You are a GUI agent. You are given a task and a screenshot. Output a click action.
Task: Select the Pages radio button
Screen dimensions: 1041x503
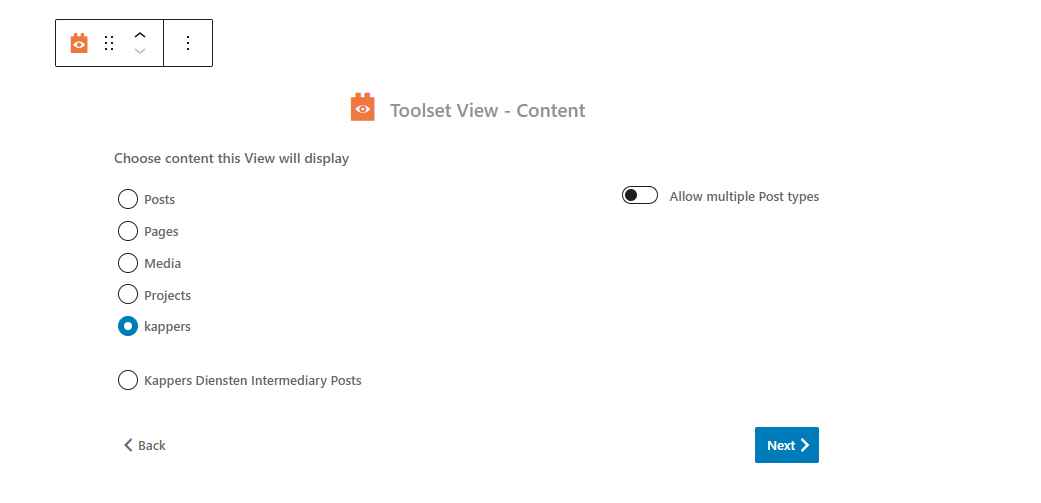[x=127, y=231]
